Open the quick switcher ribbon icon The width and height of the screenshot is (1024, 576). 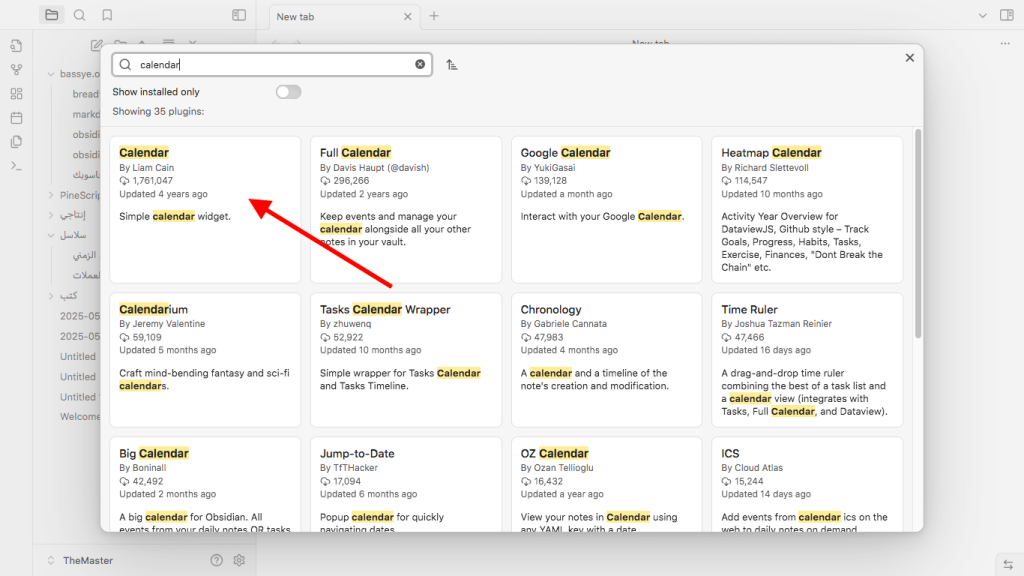coord(16,46)
